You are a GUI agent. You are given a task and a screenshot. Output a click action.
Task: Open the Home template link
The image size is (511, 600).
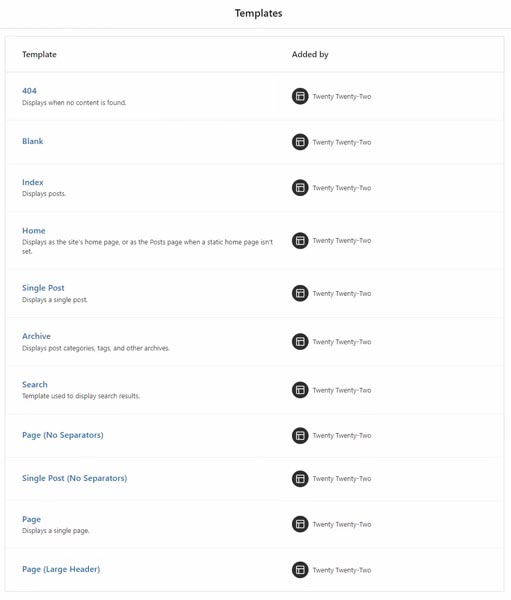click(34, 230)
